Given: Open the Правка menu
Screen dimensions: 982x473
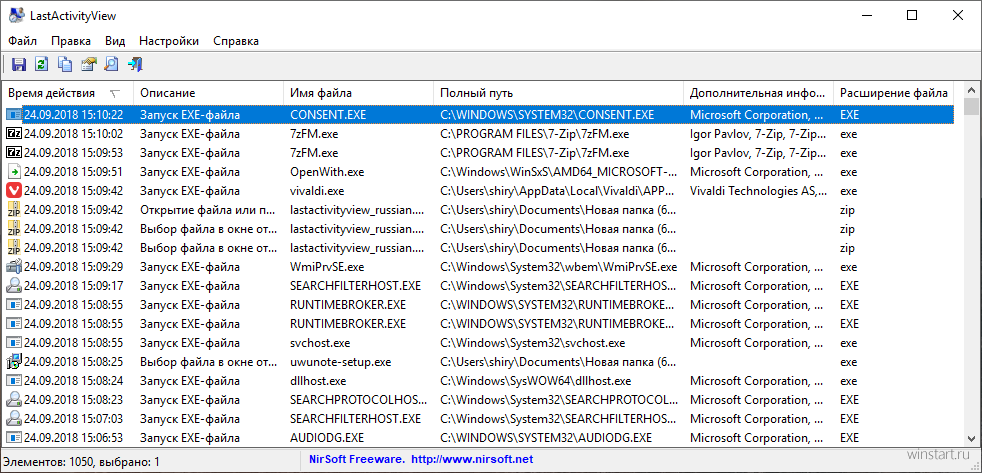Looking at the screenshot, I should 71,41.
